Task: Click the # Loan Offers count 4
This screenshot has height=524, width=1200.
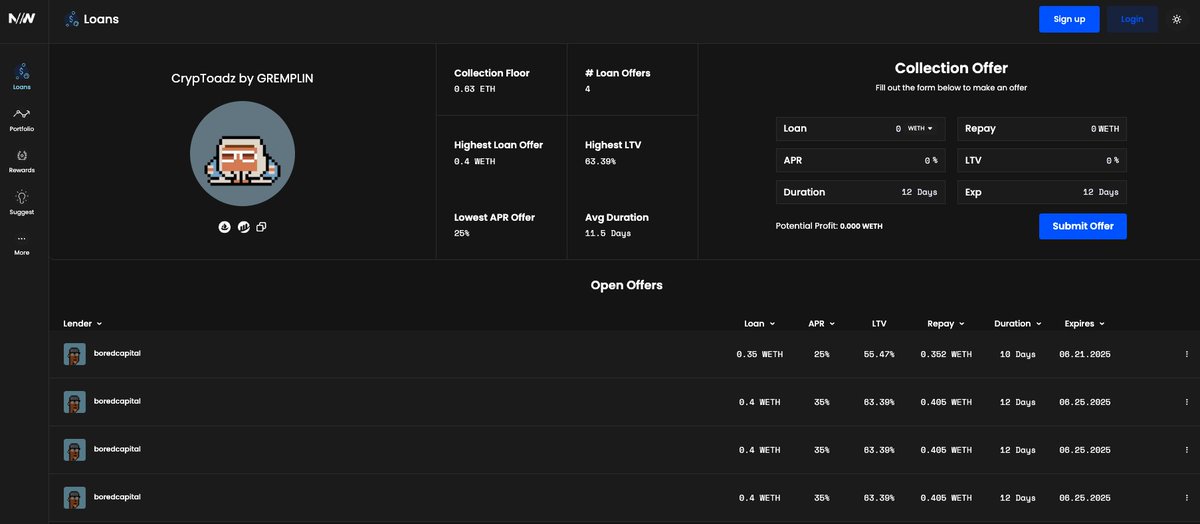Action: (x=587, y=89)
